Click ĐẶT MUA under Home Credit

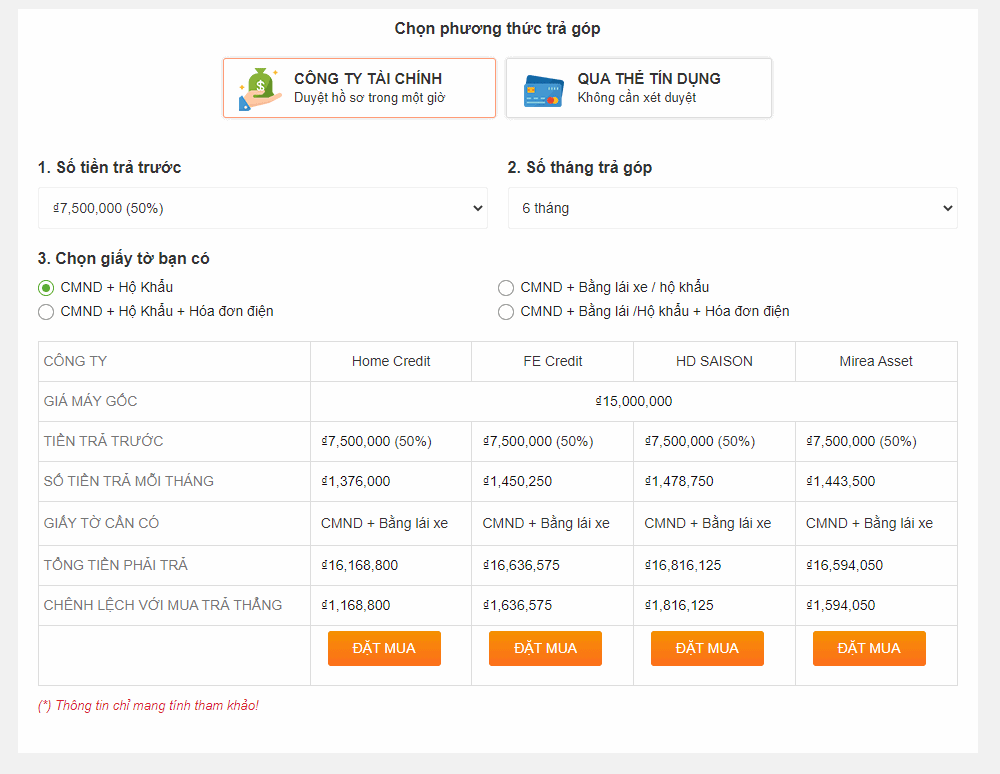point(384,648)
